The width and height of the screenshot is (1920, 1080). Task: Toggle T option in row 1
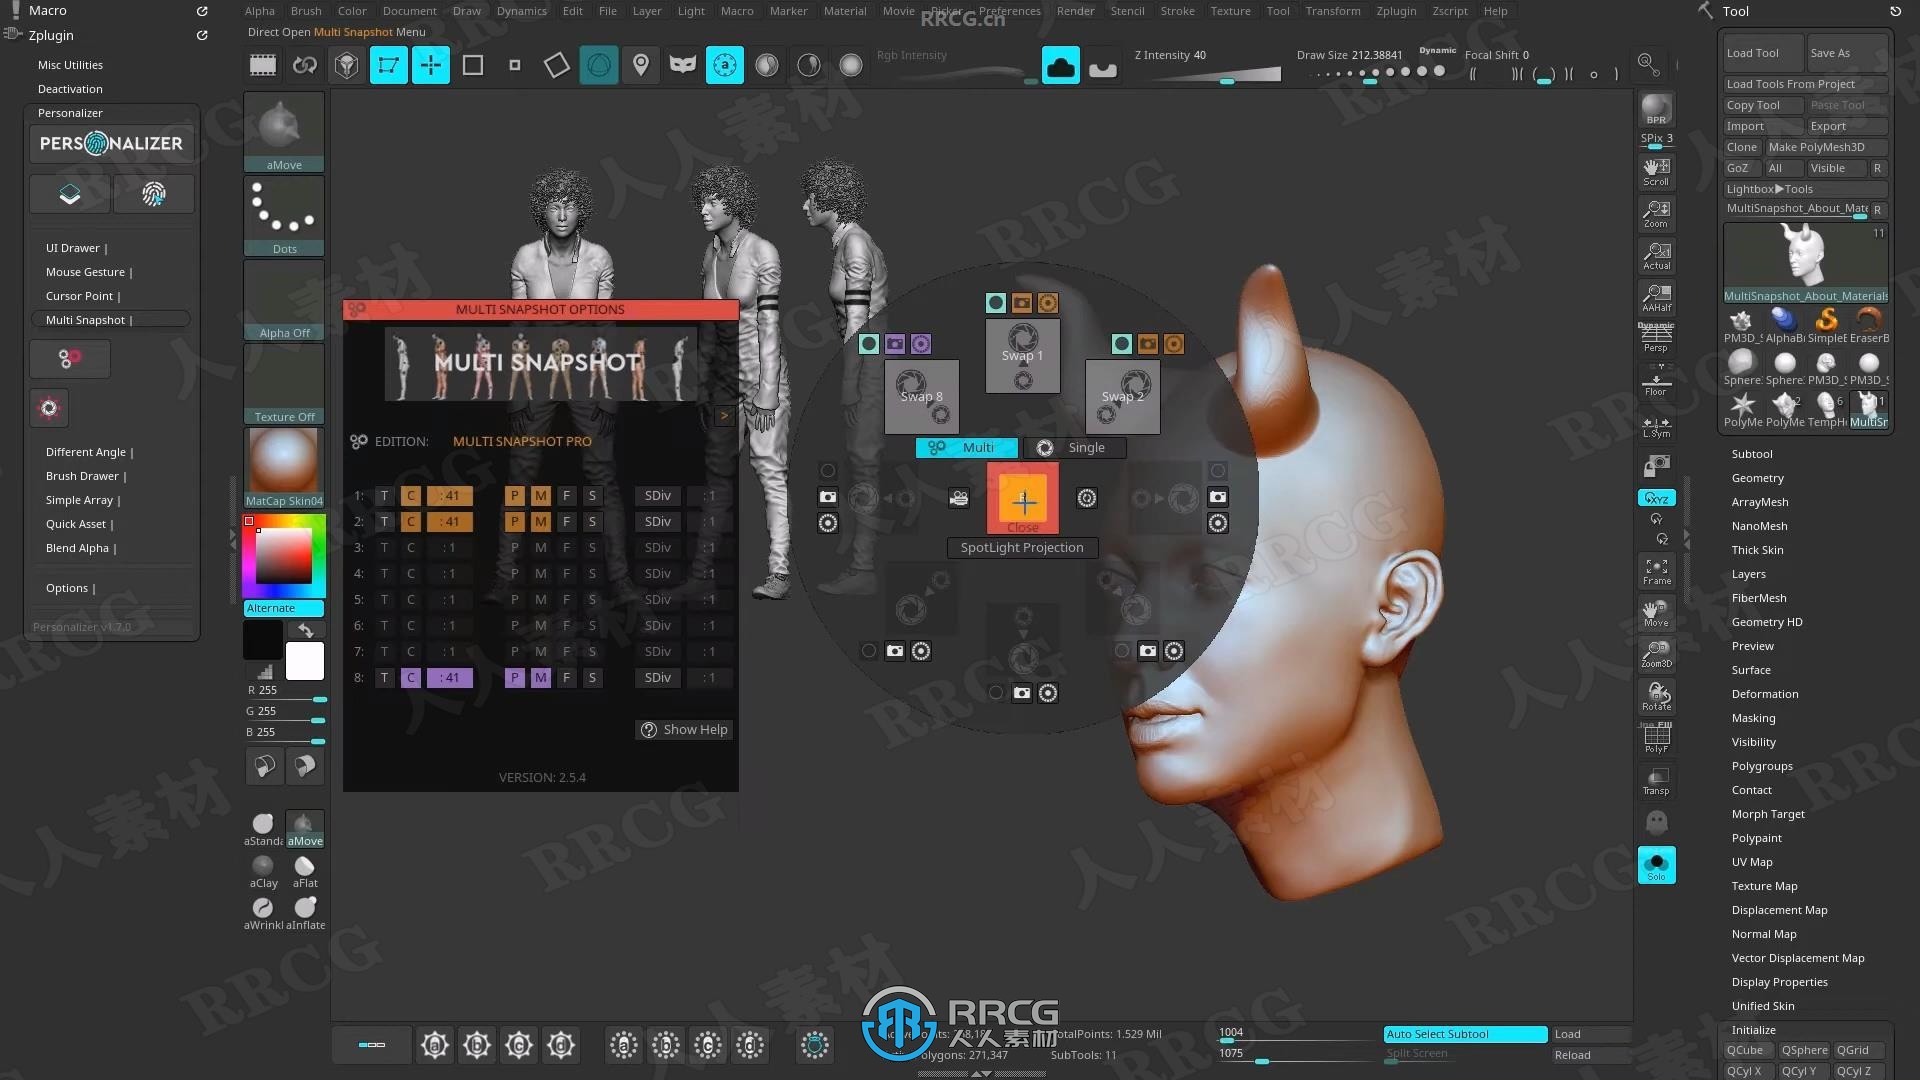384,496
